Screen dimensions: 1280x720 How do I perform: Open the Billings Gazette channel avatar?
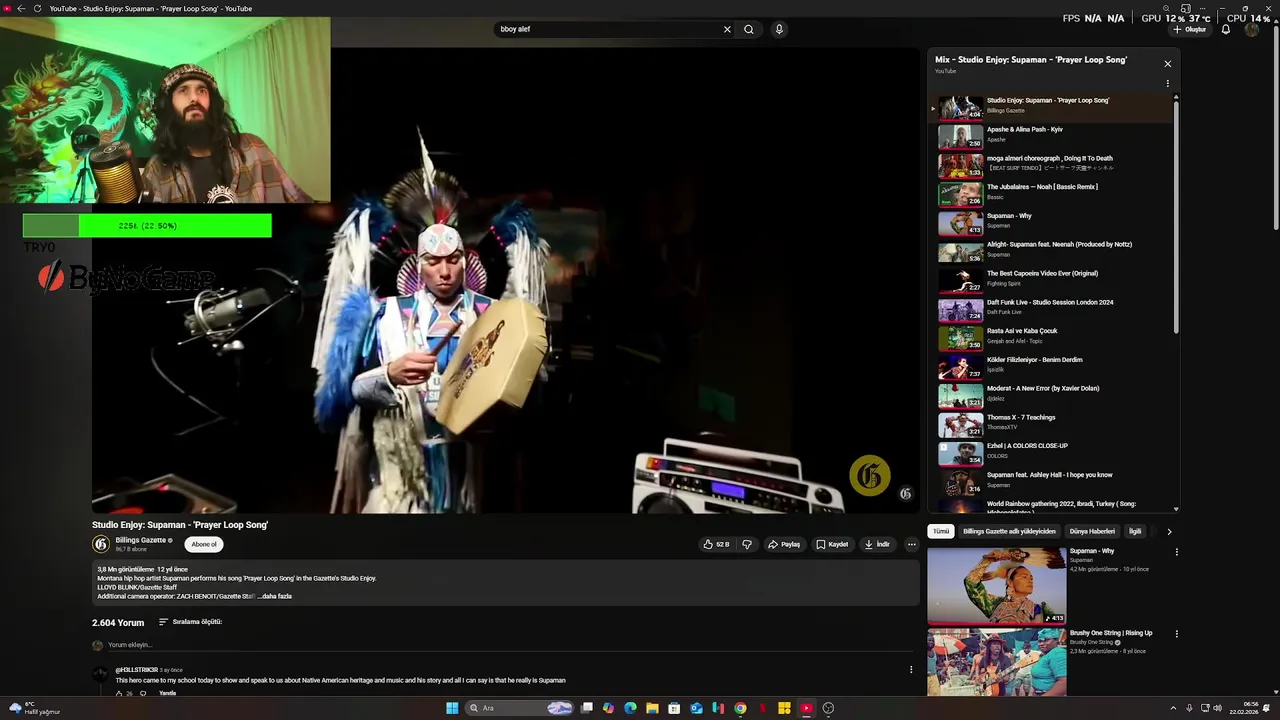pyautogui.click(x=100, y=544)
